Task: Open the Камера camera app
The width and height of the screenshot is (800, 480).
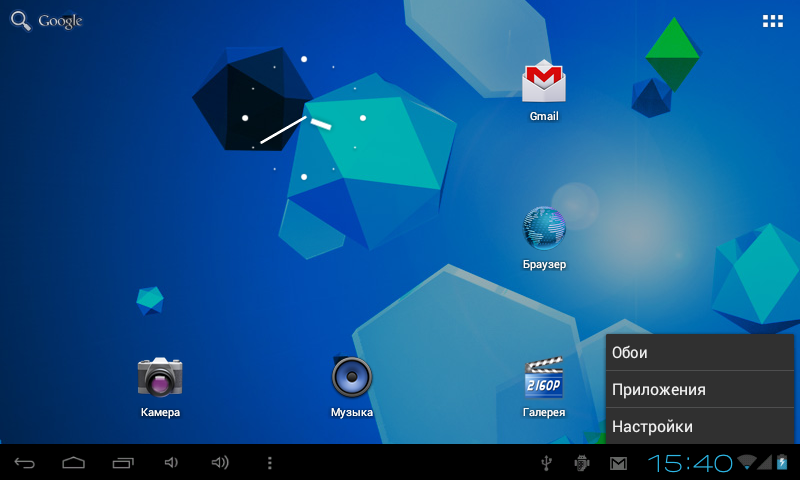Action: pos(160,387)
